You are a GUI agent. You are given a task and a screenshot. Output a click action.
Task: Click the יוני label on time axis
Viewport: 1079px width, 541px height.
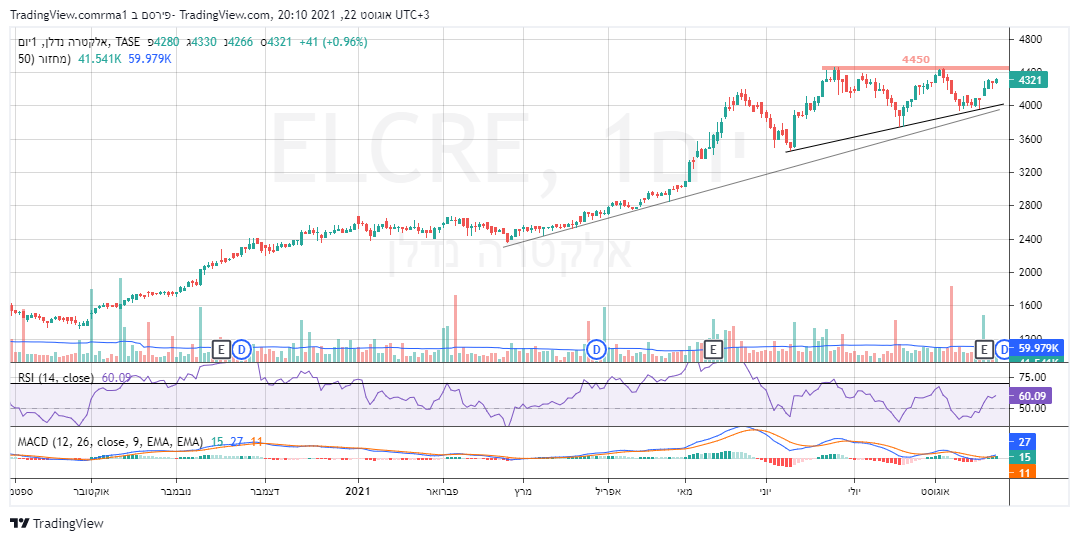pyautogui.click(x=766, y=491)
